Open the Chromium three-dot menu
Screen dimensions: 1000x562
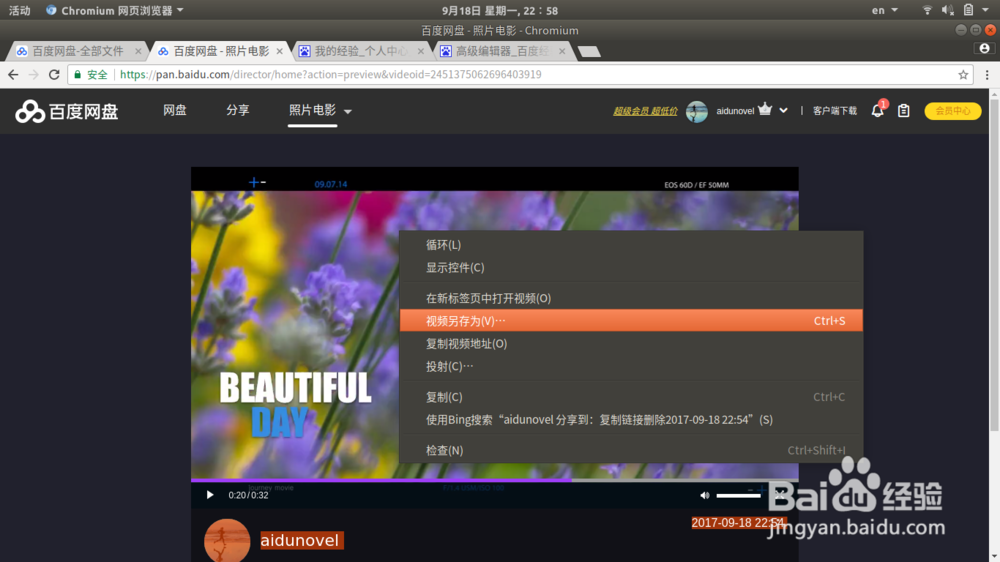pos(987,75)
